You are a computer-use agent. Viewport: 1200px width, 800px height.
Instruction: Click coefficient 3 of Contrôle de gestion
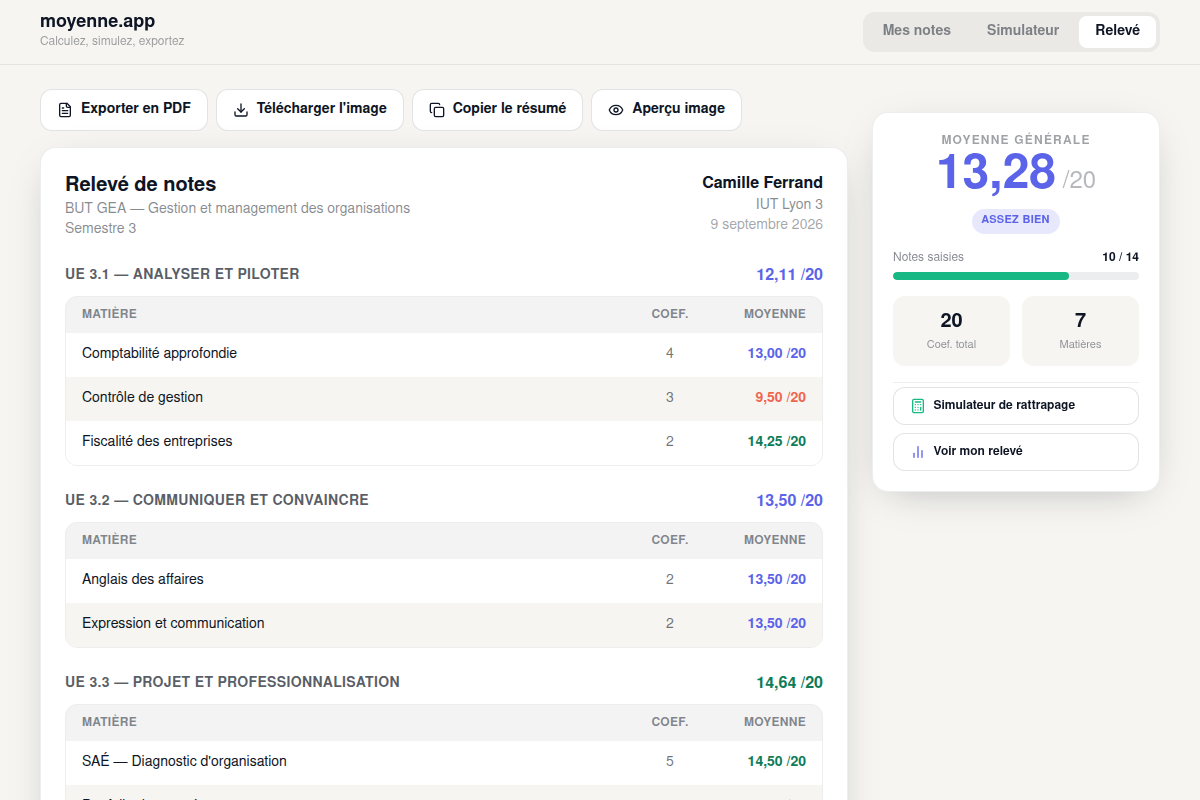click(670, 398)
